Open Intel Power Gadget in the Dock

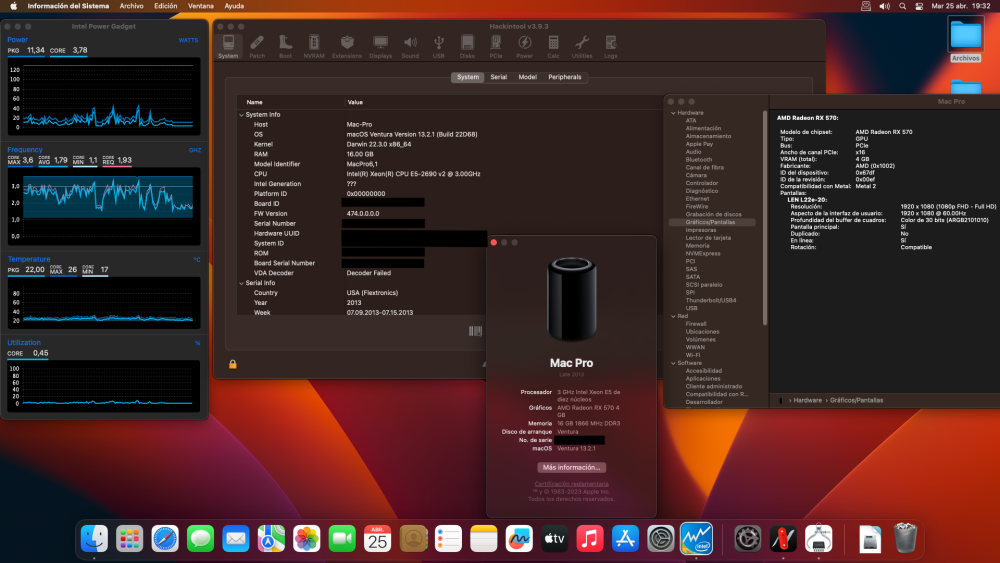click(696, 539)
